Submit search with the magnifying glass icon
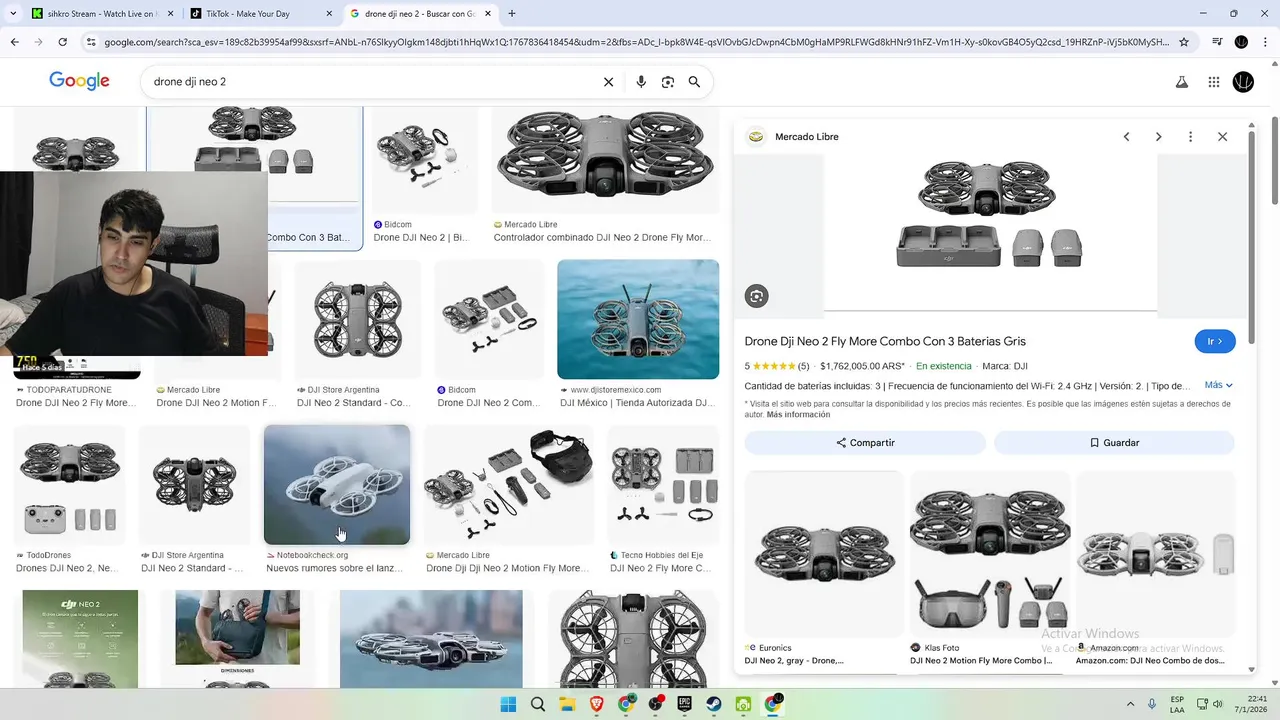Screen dimensions: 1280x720 [694, 82]
